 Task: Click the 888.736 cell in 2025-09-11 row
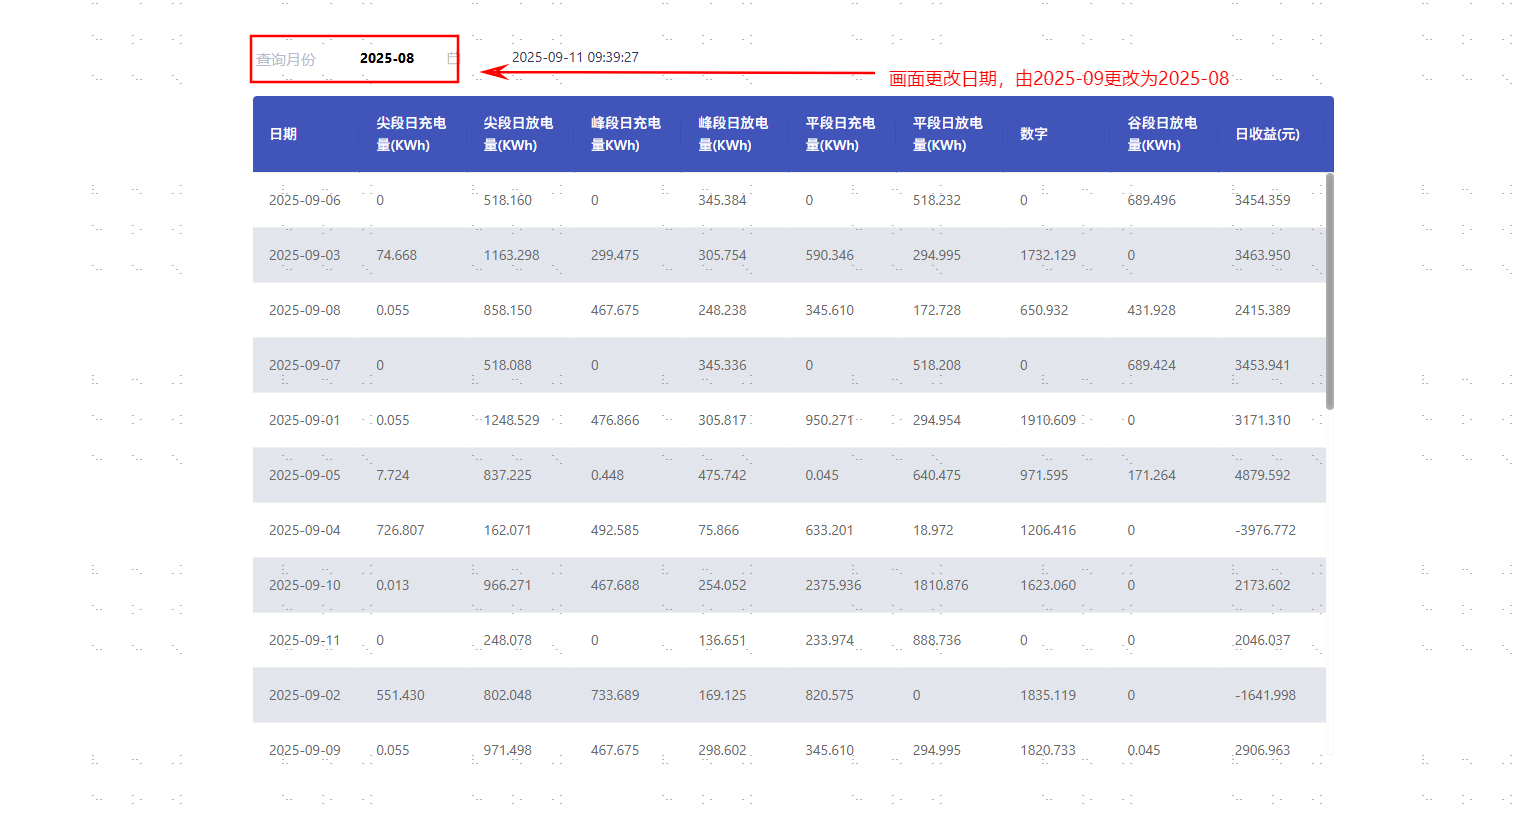937,640
